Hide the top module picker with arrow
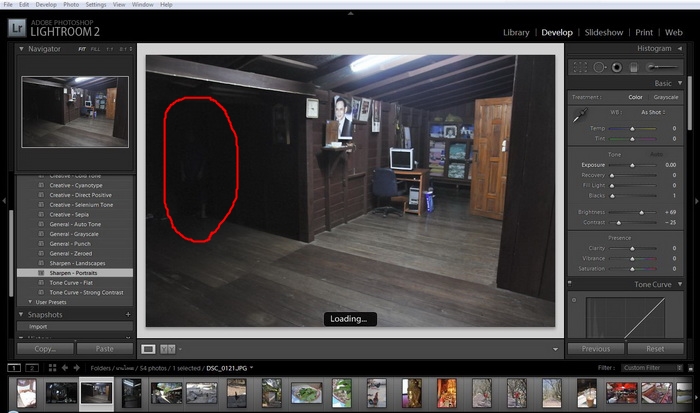 (350, 13)
